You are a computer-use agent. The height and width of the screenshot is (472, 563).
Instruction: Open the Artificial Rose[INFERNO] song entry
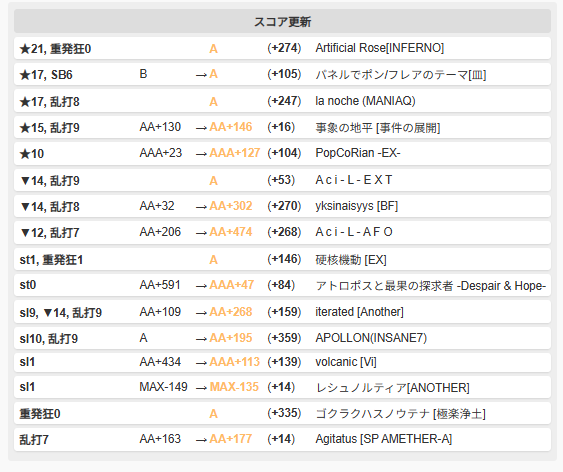380,48
